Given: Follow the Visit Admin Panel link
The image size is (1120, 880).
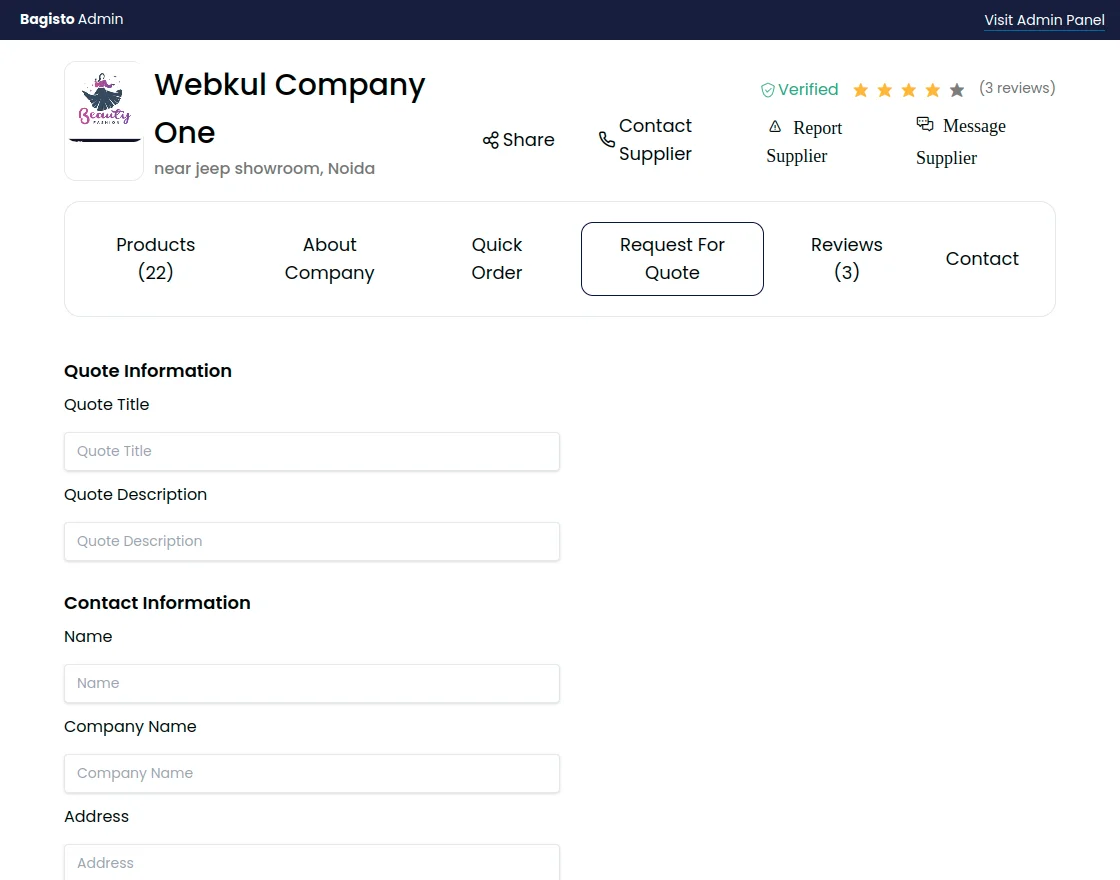Looking at the screenshot, I should click(x=1044, y=20).
